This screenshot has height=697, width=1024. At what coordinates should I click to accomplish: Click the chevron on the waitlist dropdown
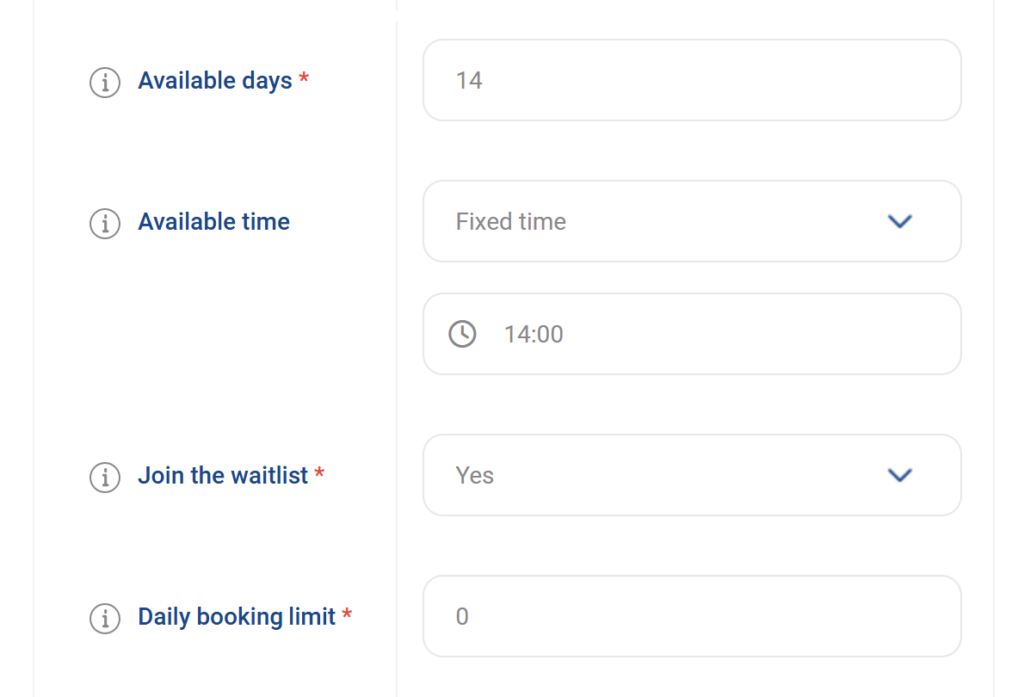[x=899, y=475]
